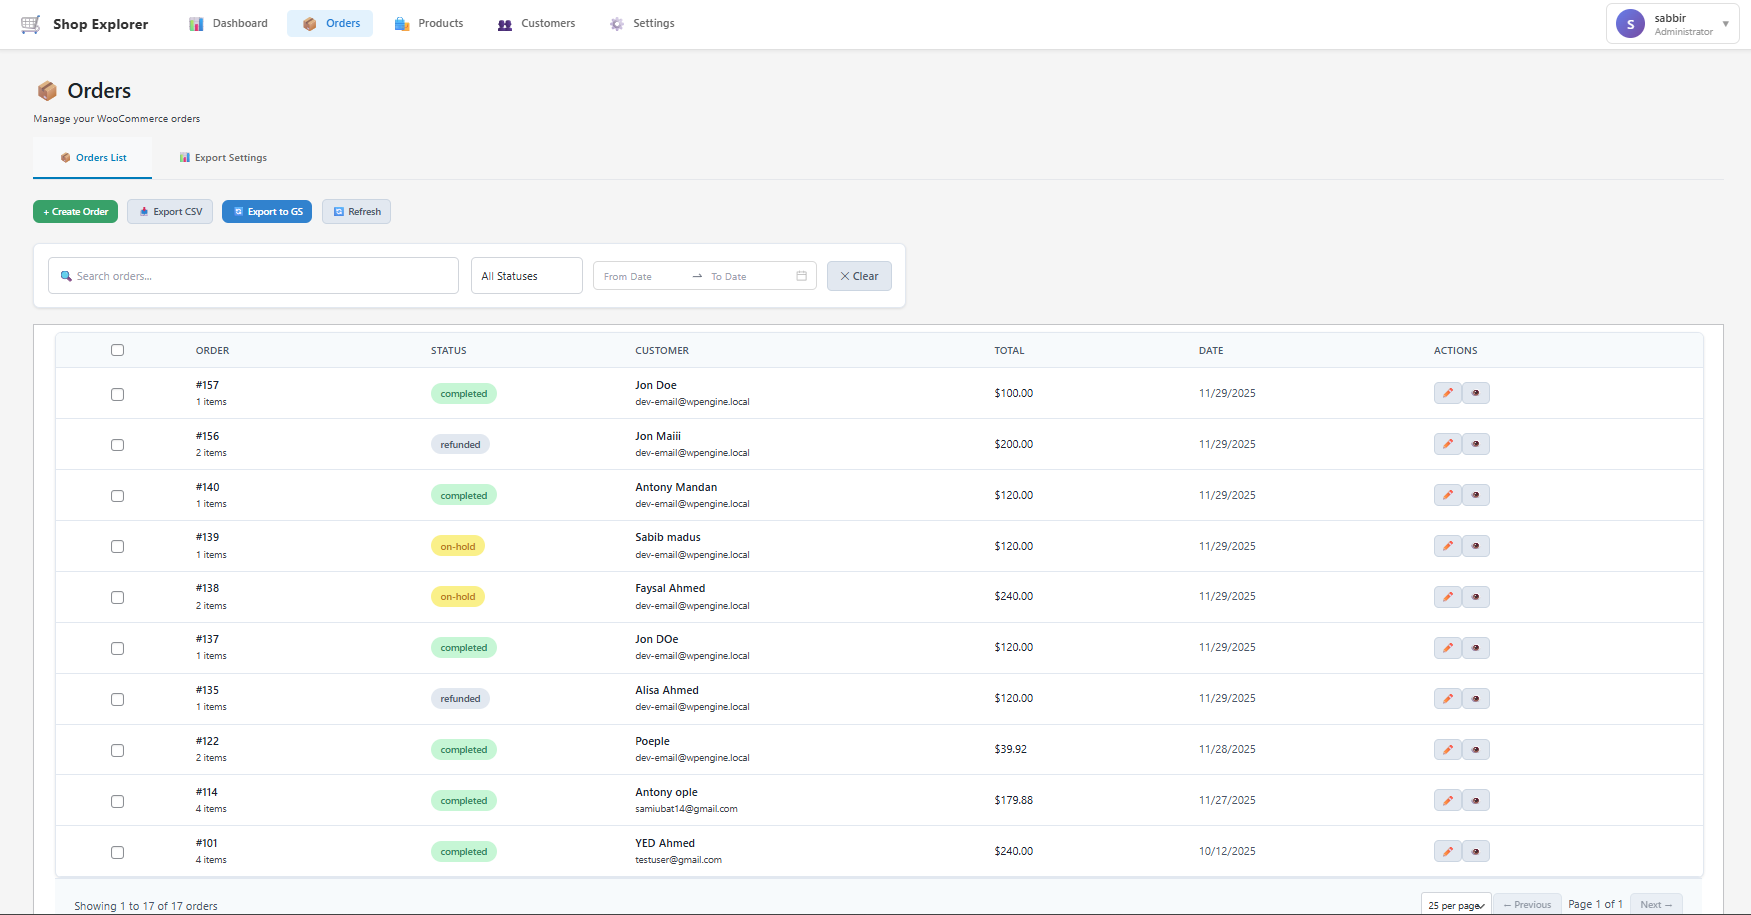The width and height of the screenshot is (1751, 915).
Task: Switch to the Export Settings tab
Action: [223, 158]
